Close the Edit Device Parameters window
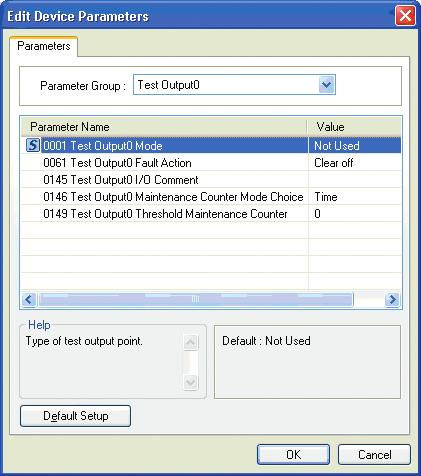This screenshot has width=421, height=476. (x=405, y=16)
